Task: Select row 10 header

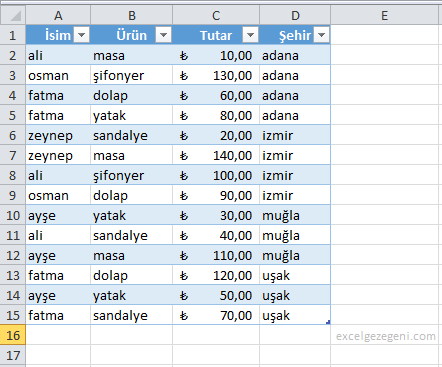Action: [13, 215]
